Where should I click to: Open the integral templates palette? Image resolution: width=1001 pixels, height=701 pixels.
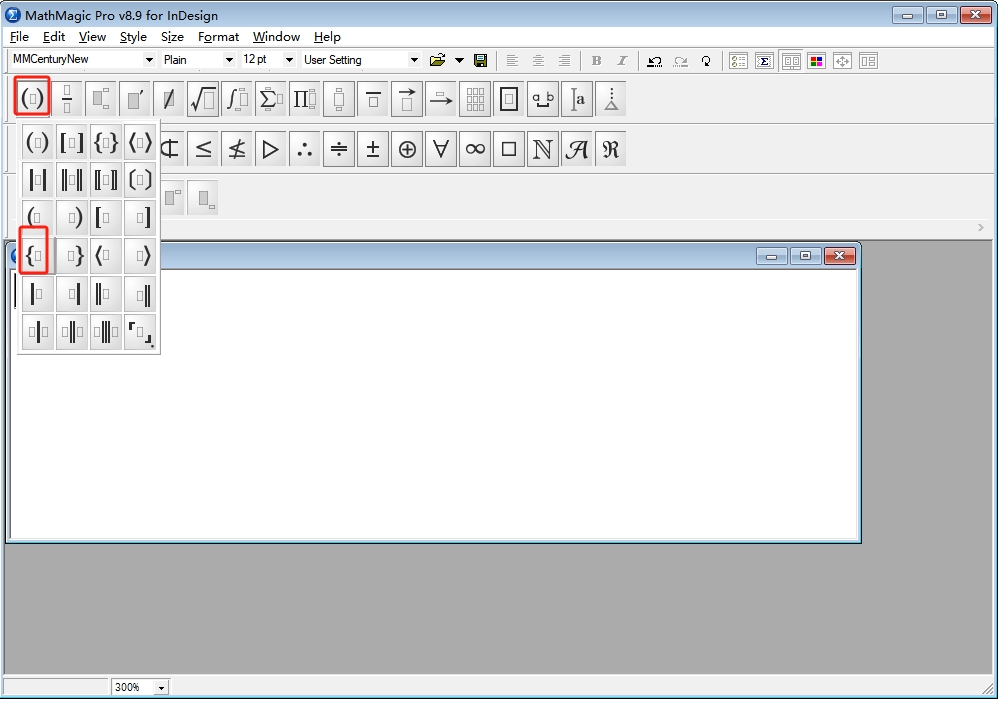[x=236, y=99]
